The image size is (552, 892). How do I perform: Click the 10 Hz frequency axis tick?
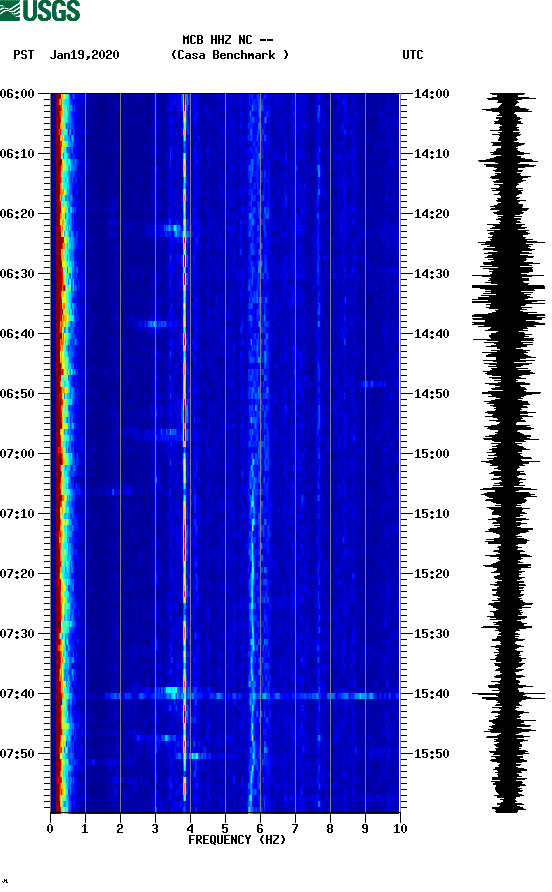400,828
